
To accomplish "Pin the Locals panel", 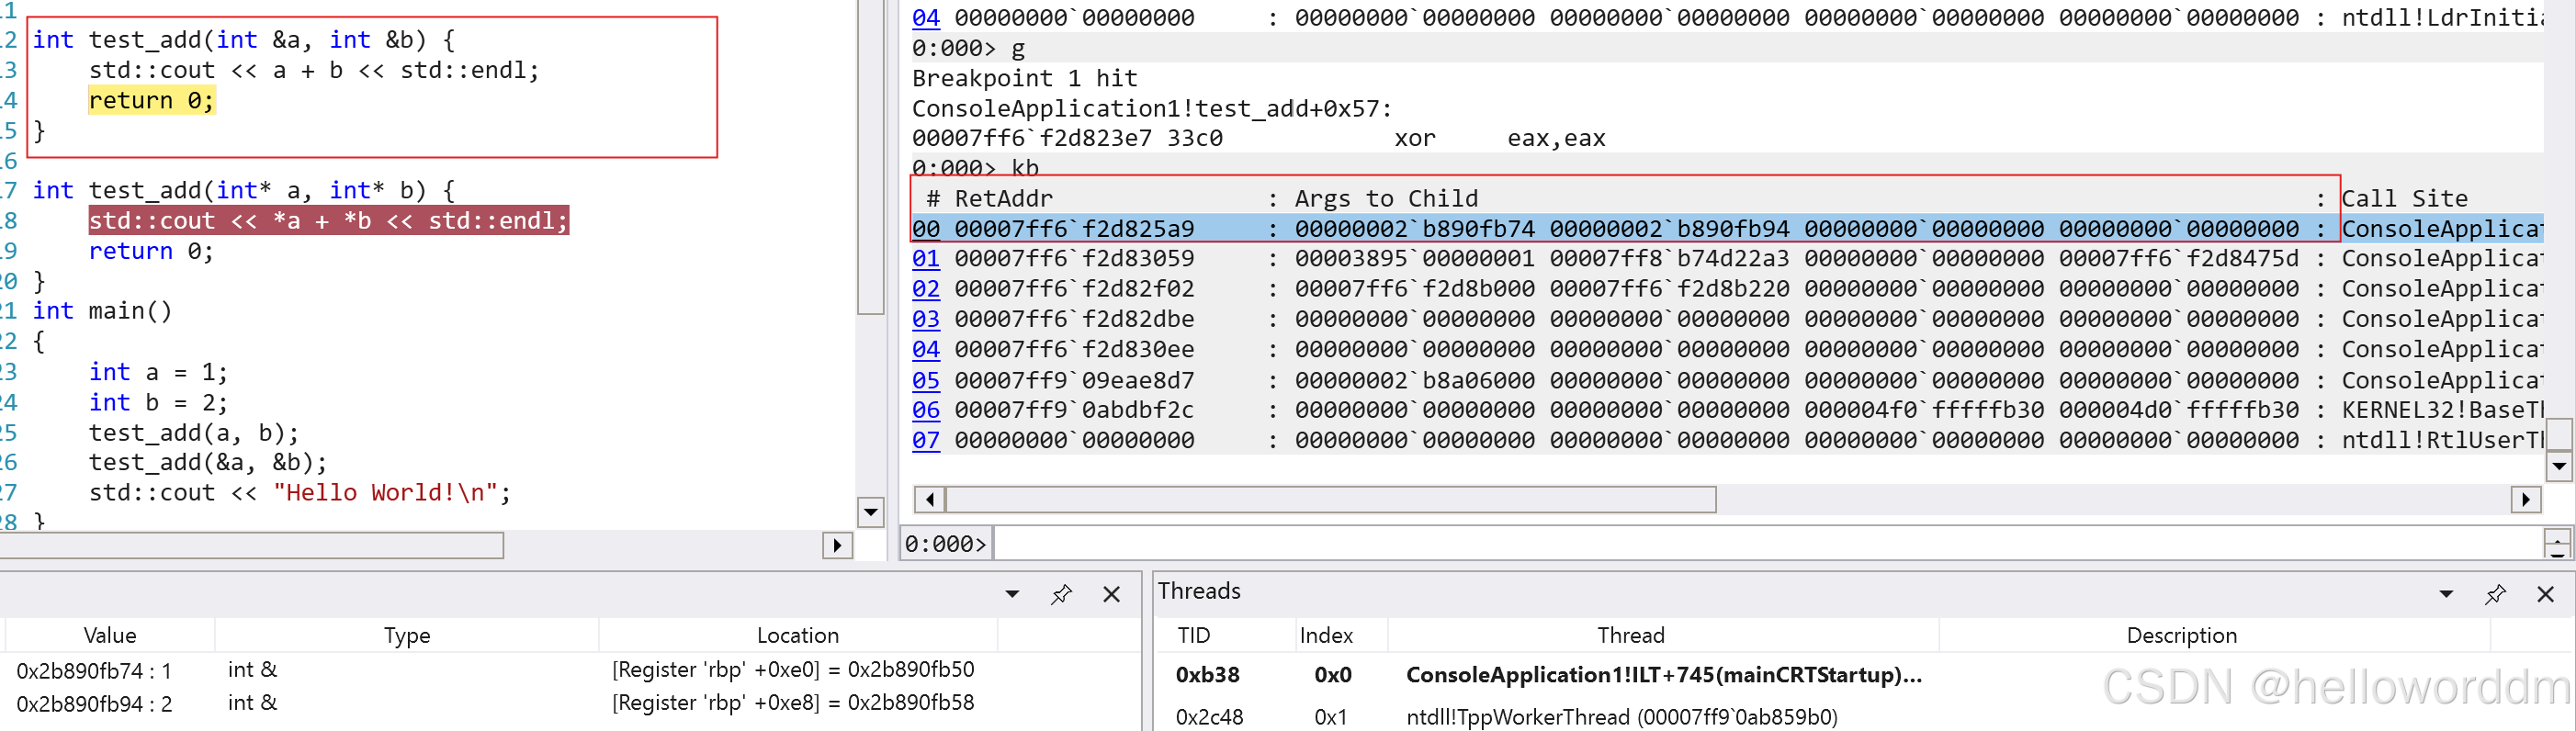I will click(1061, 594).
